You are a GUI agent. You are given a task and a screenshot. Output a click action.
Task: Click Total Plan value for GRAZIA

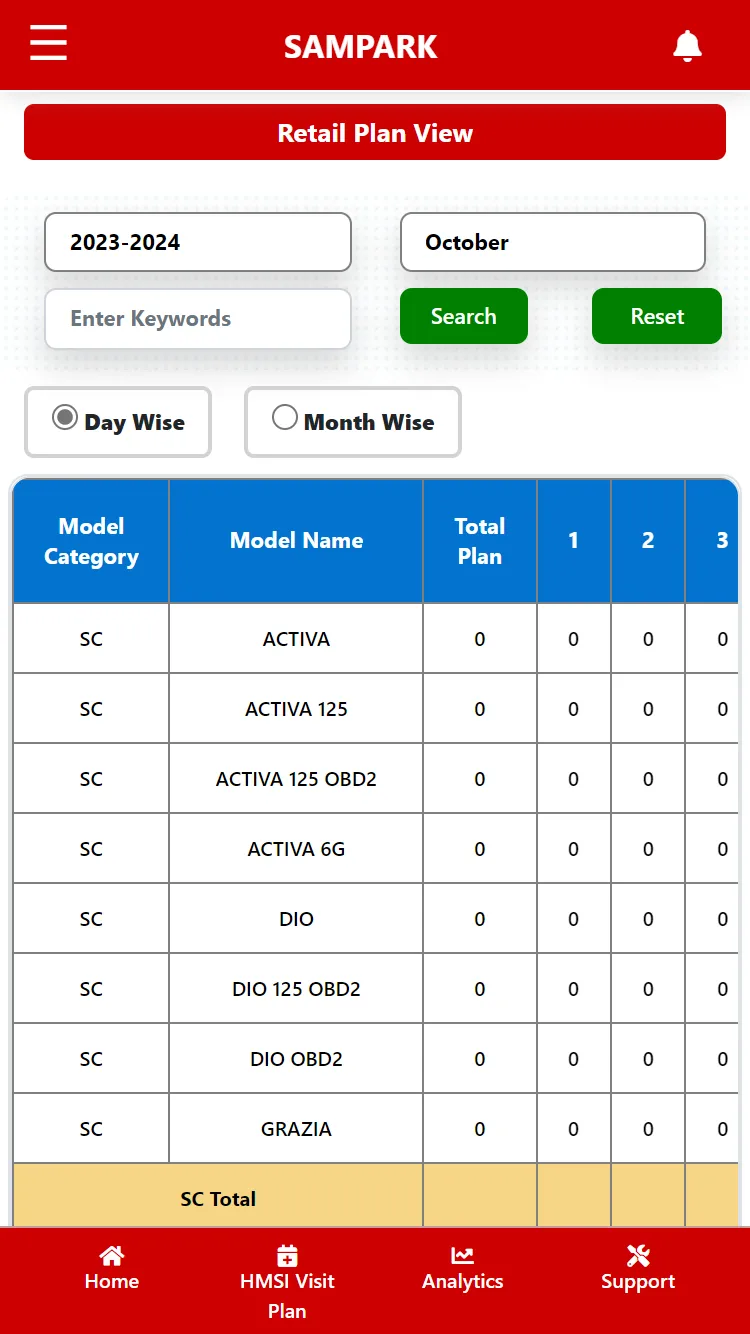click(480, 1128)
